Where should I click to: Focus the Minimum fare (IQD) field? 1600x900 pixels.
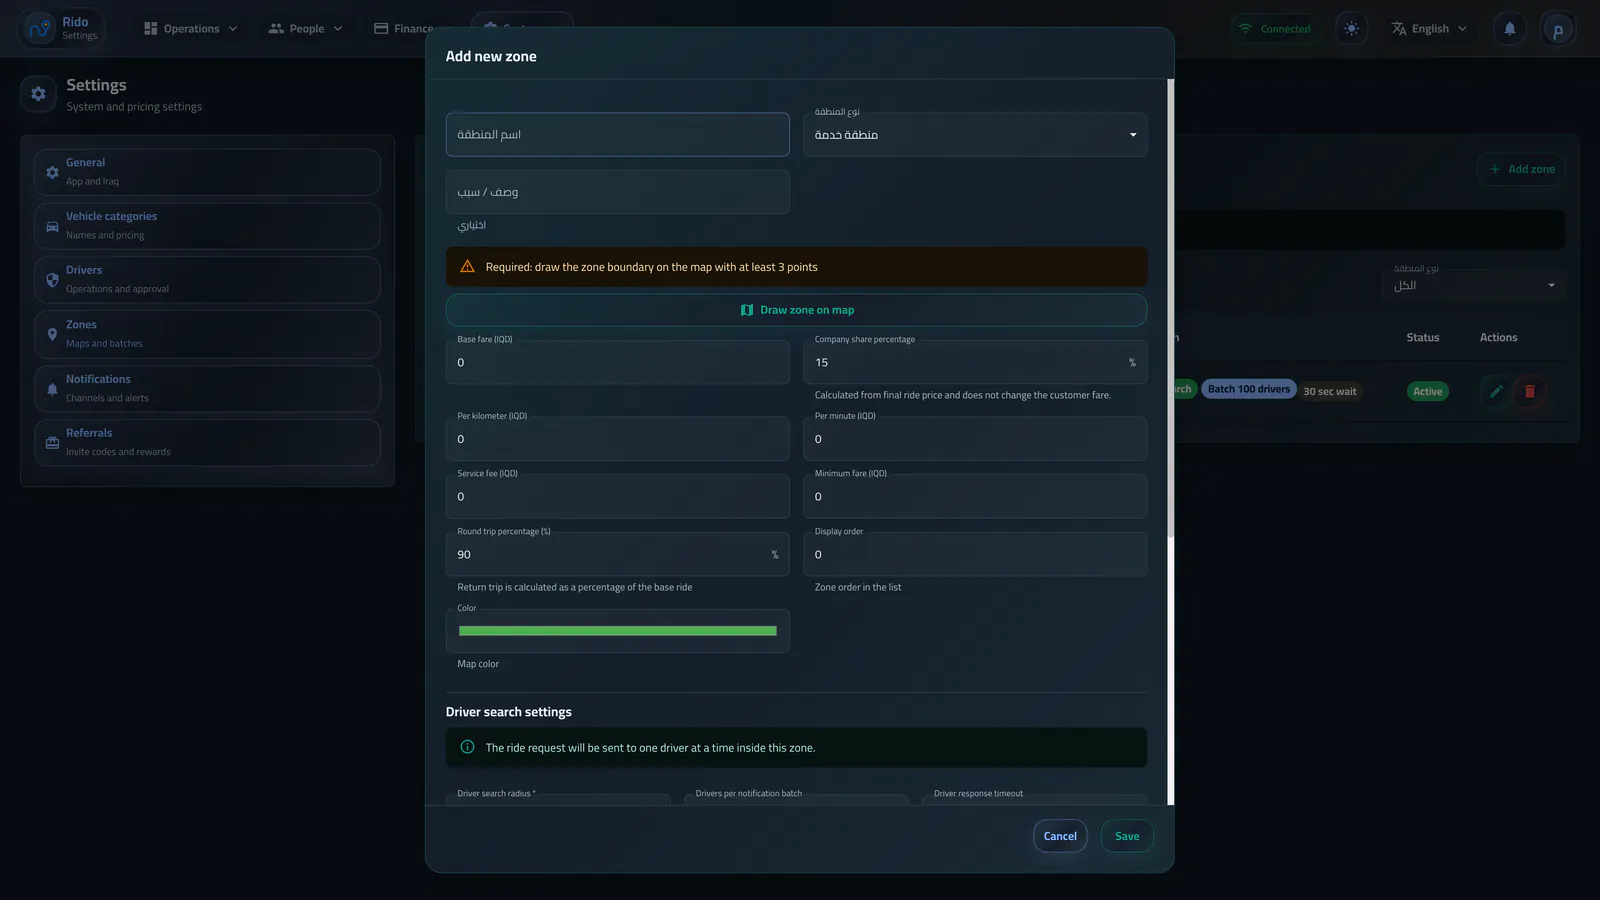(975, 496)
